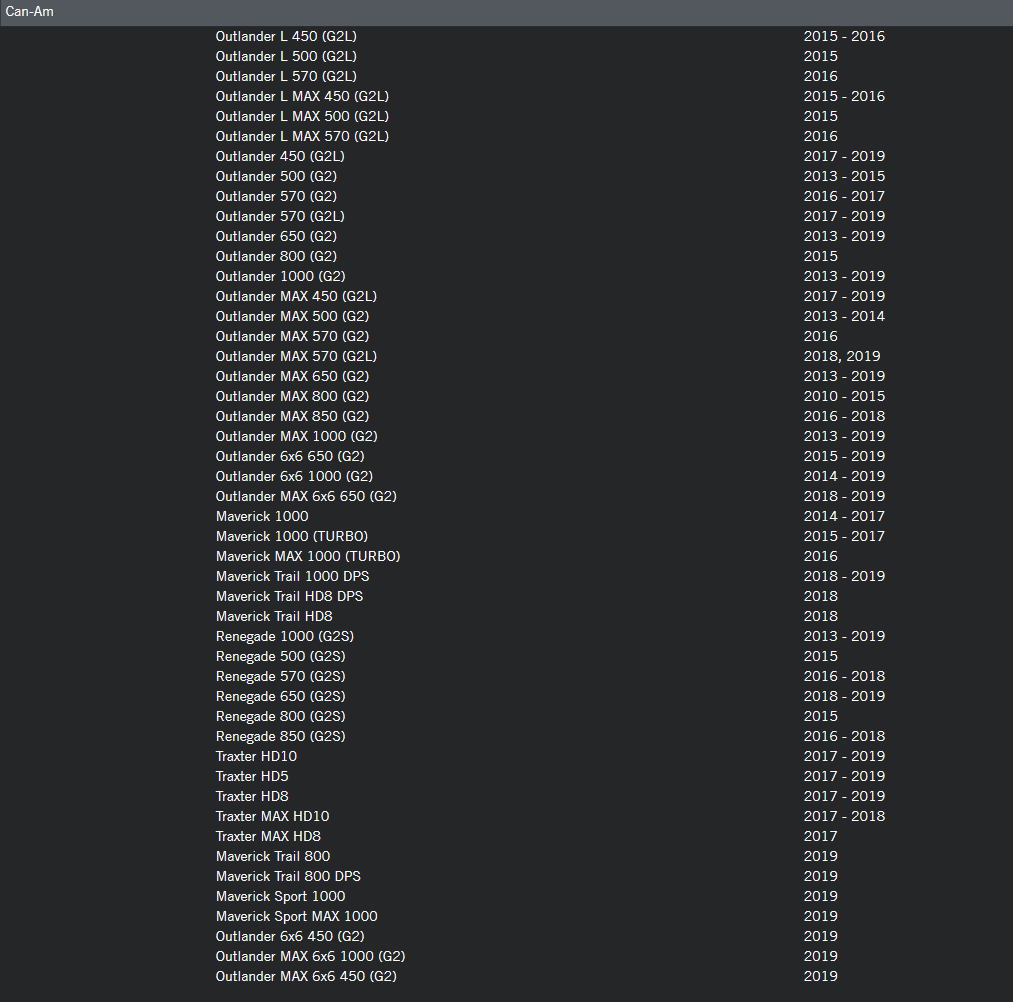This screenshot has height=1002, width=1013.
Task: Select Outlander 800 (G2) model
Action: [277, 256]
